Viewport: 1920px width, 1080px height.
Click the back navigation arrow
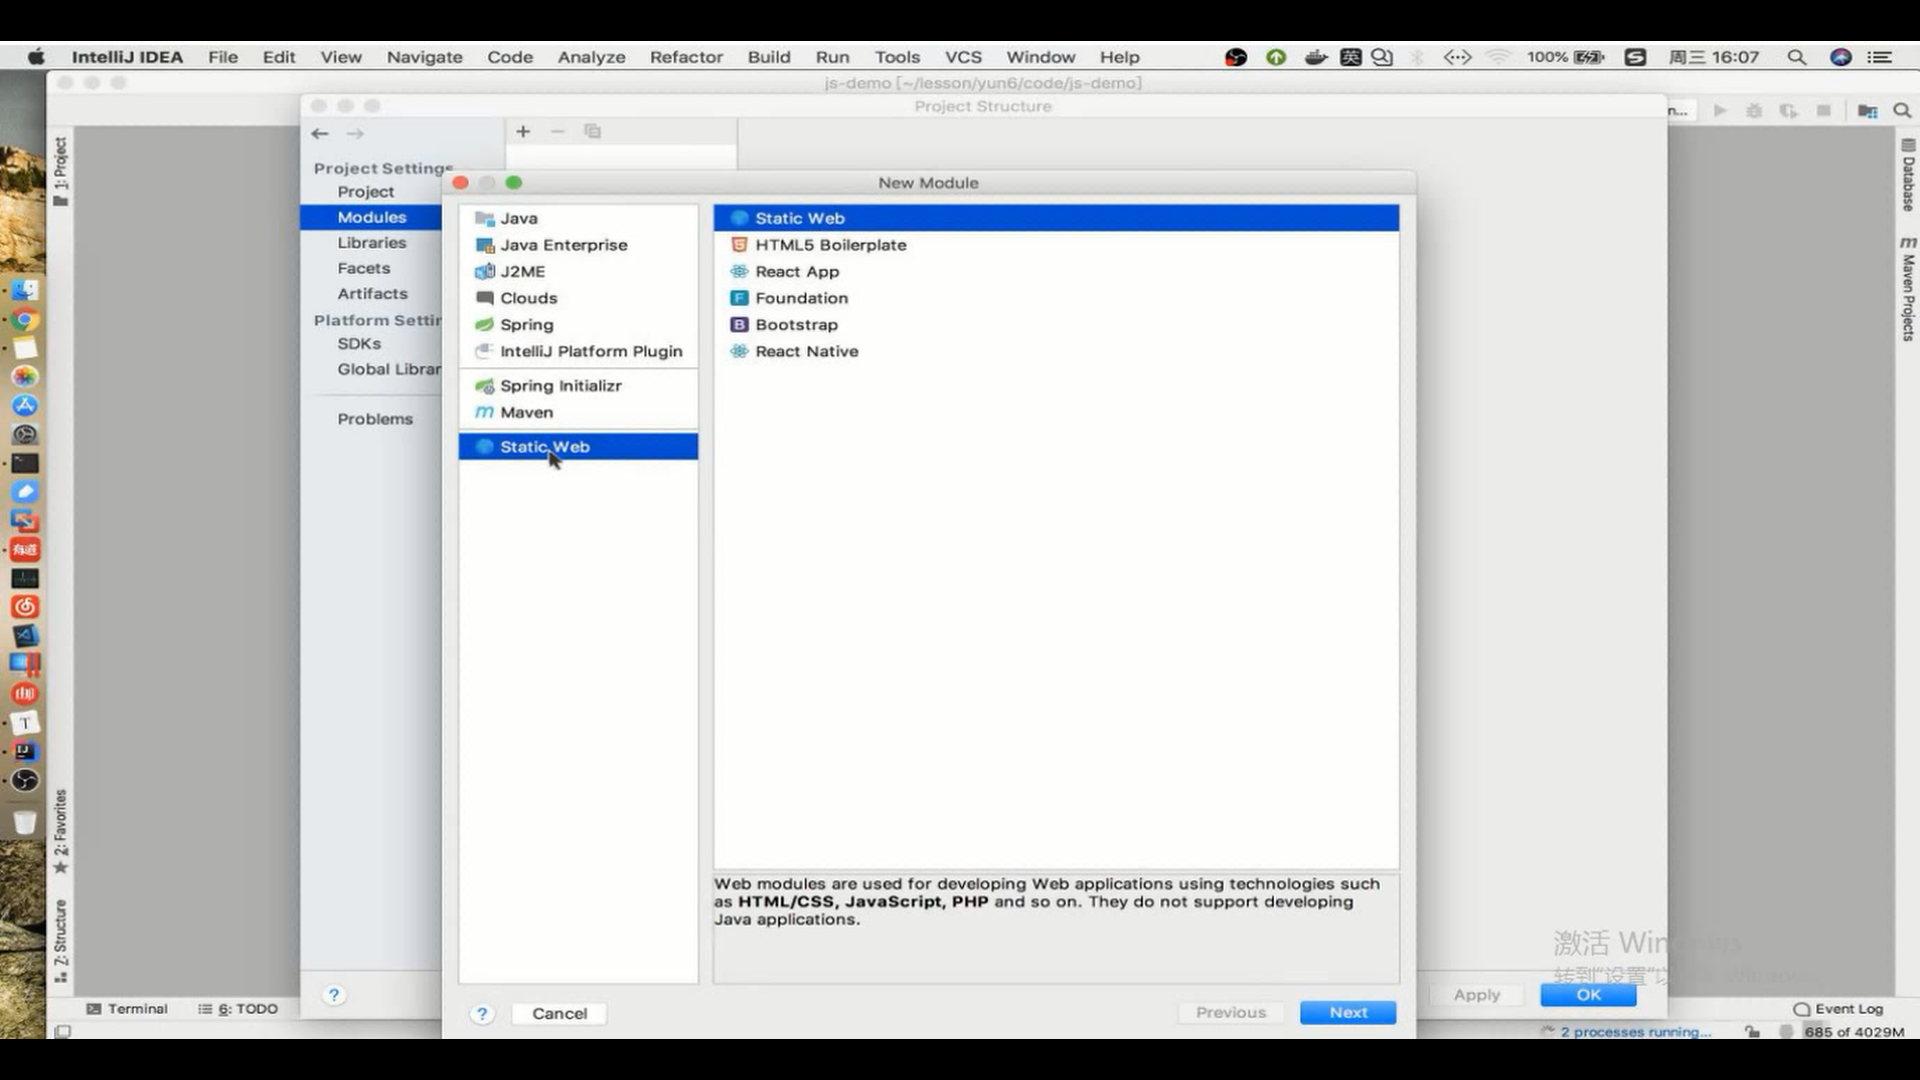tap(320, 133)
